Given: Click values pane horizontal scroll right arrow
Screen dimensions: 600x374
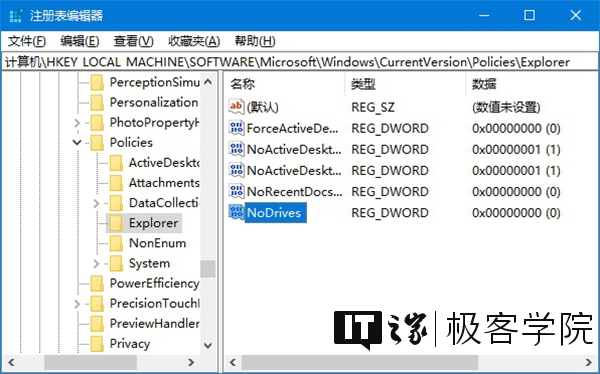Looking at the screenshot, I should pyautogui.click(x=589, y=362).
